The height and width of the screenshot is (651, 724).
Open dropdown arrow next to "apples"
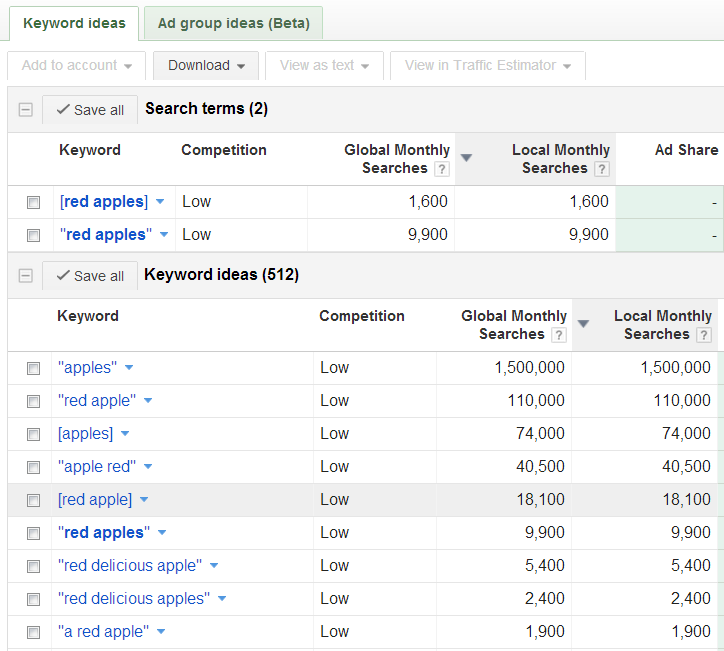tap(129, 368)
